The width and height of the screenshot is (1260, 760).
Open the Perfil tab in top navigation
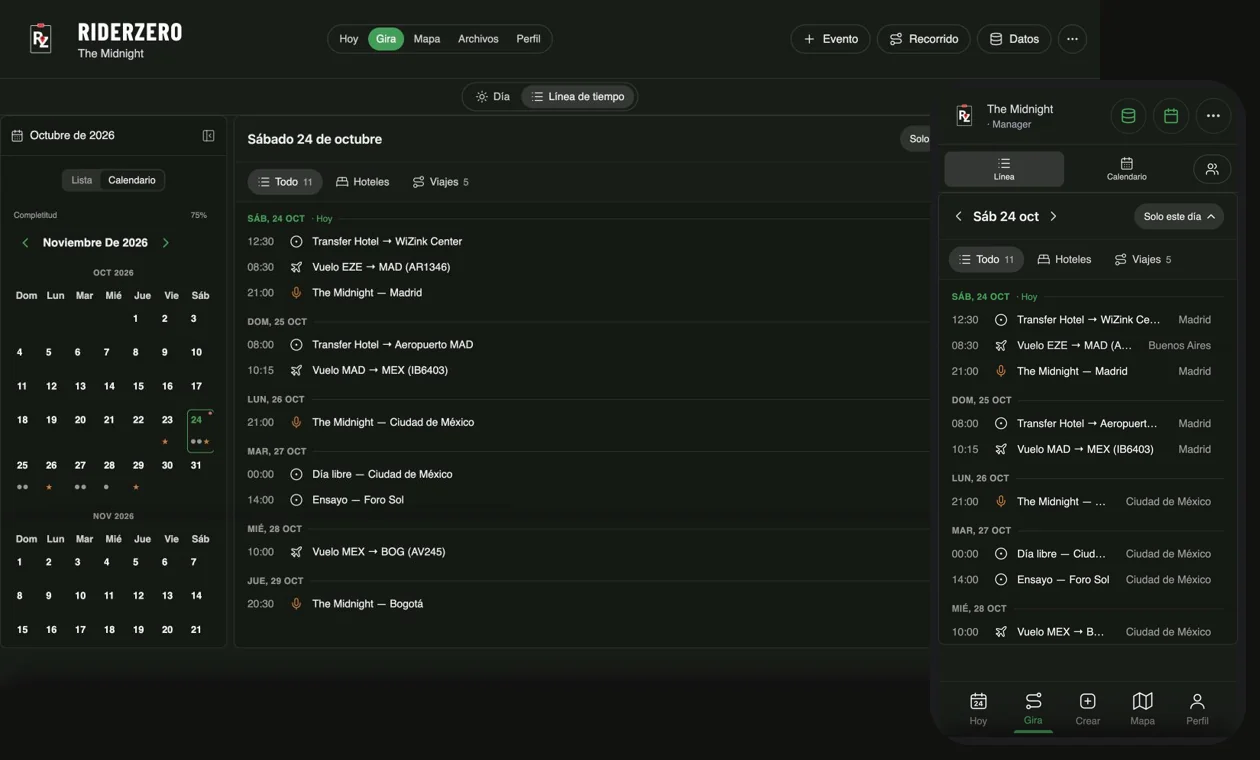(x=528, y=39)
